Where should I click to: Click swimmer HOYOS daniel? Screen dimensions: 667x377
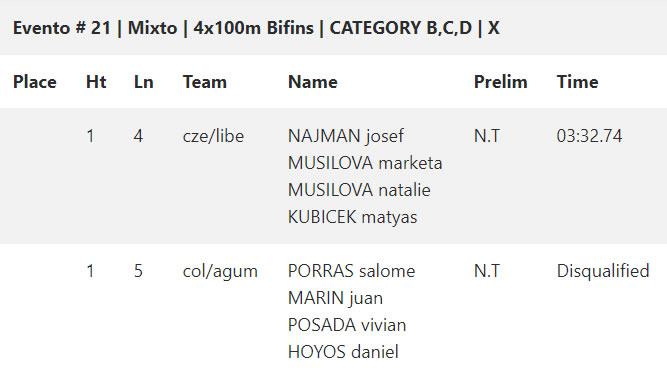[343, 352]
